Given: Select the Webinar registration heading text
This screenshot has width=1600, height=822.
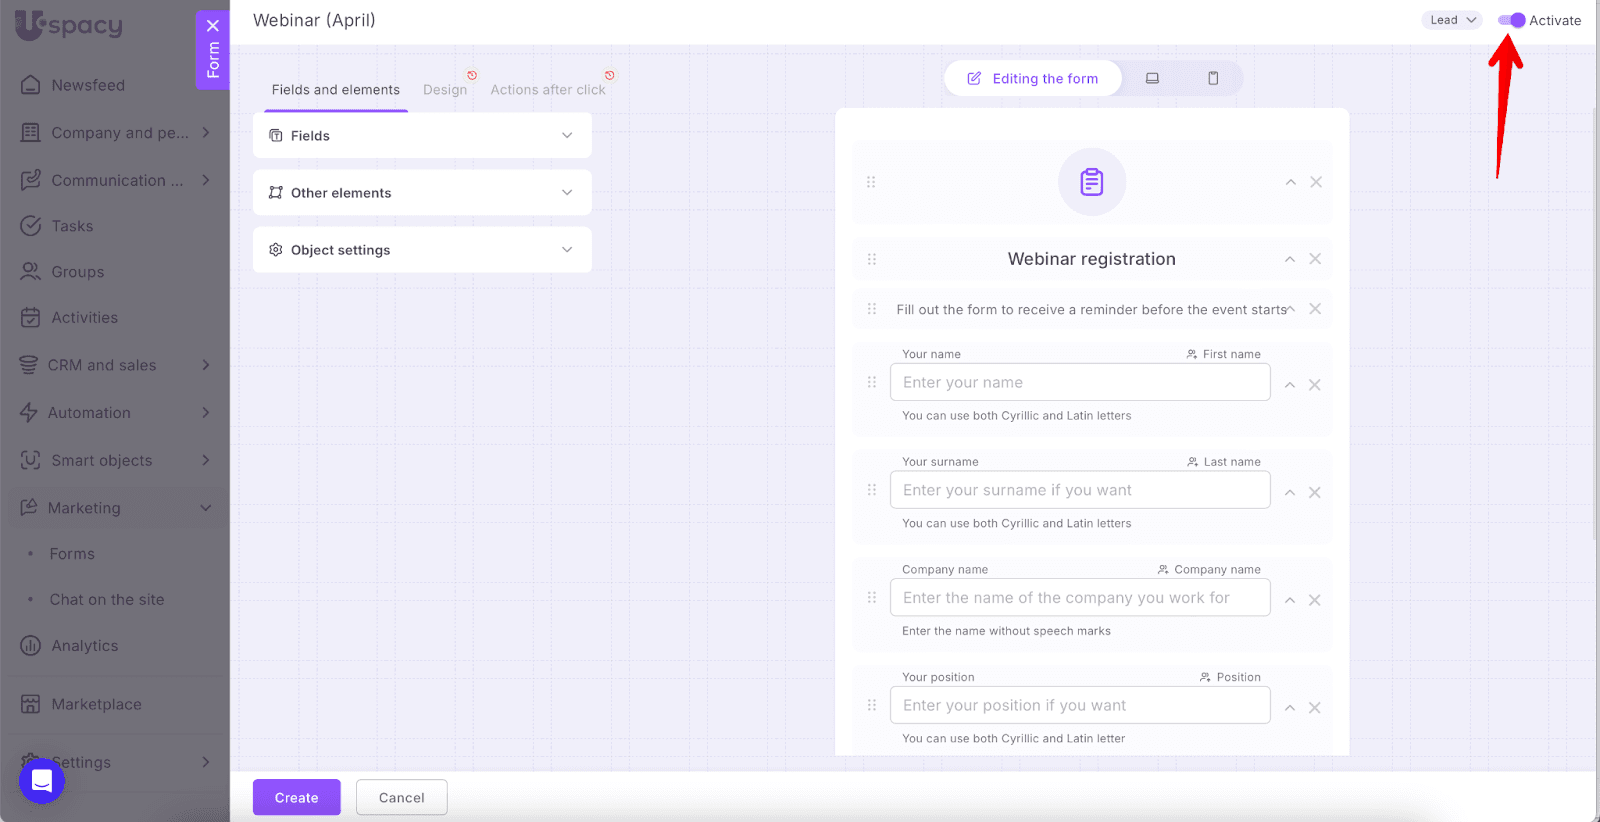Looking at the screenshot, I should 1092,259.
